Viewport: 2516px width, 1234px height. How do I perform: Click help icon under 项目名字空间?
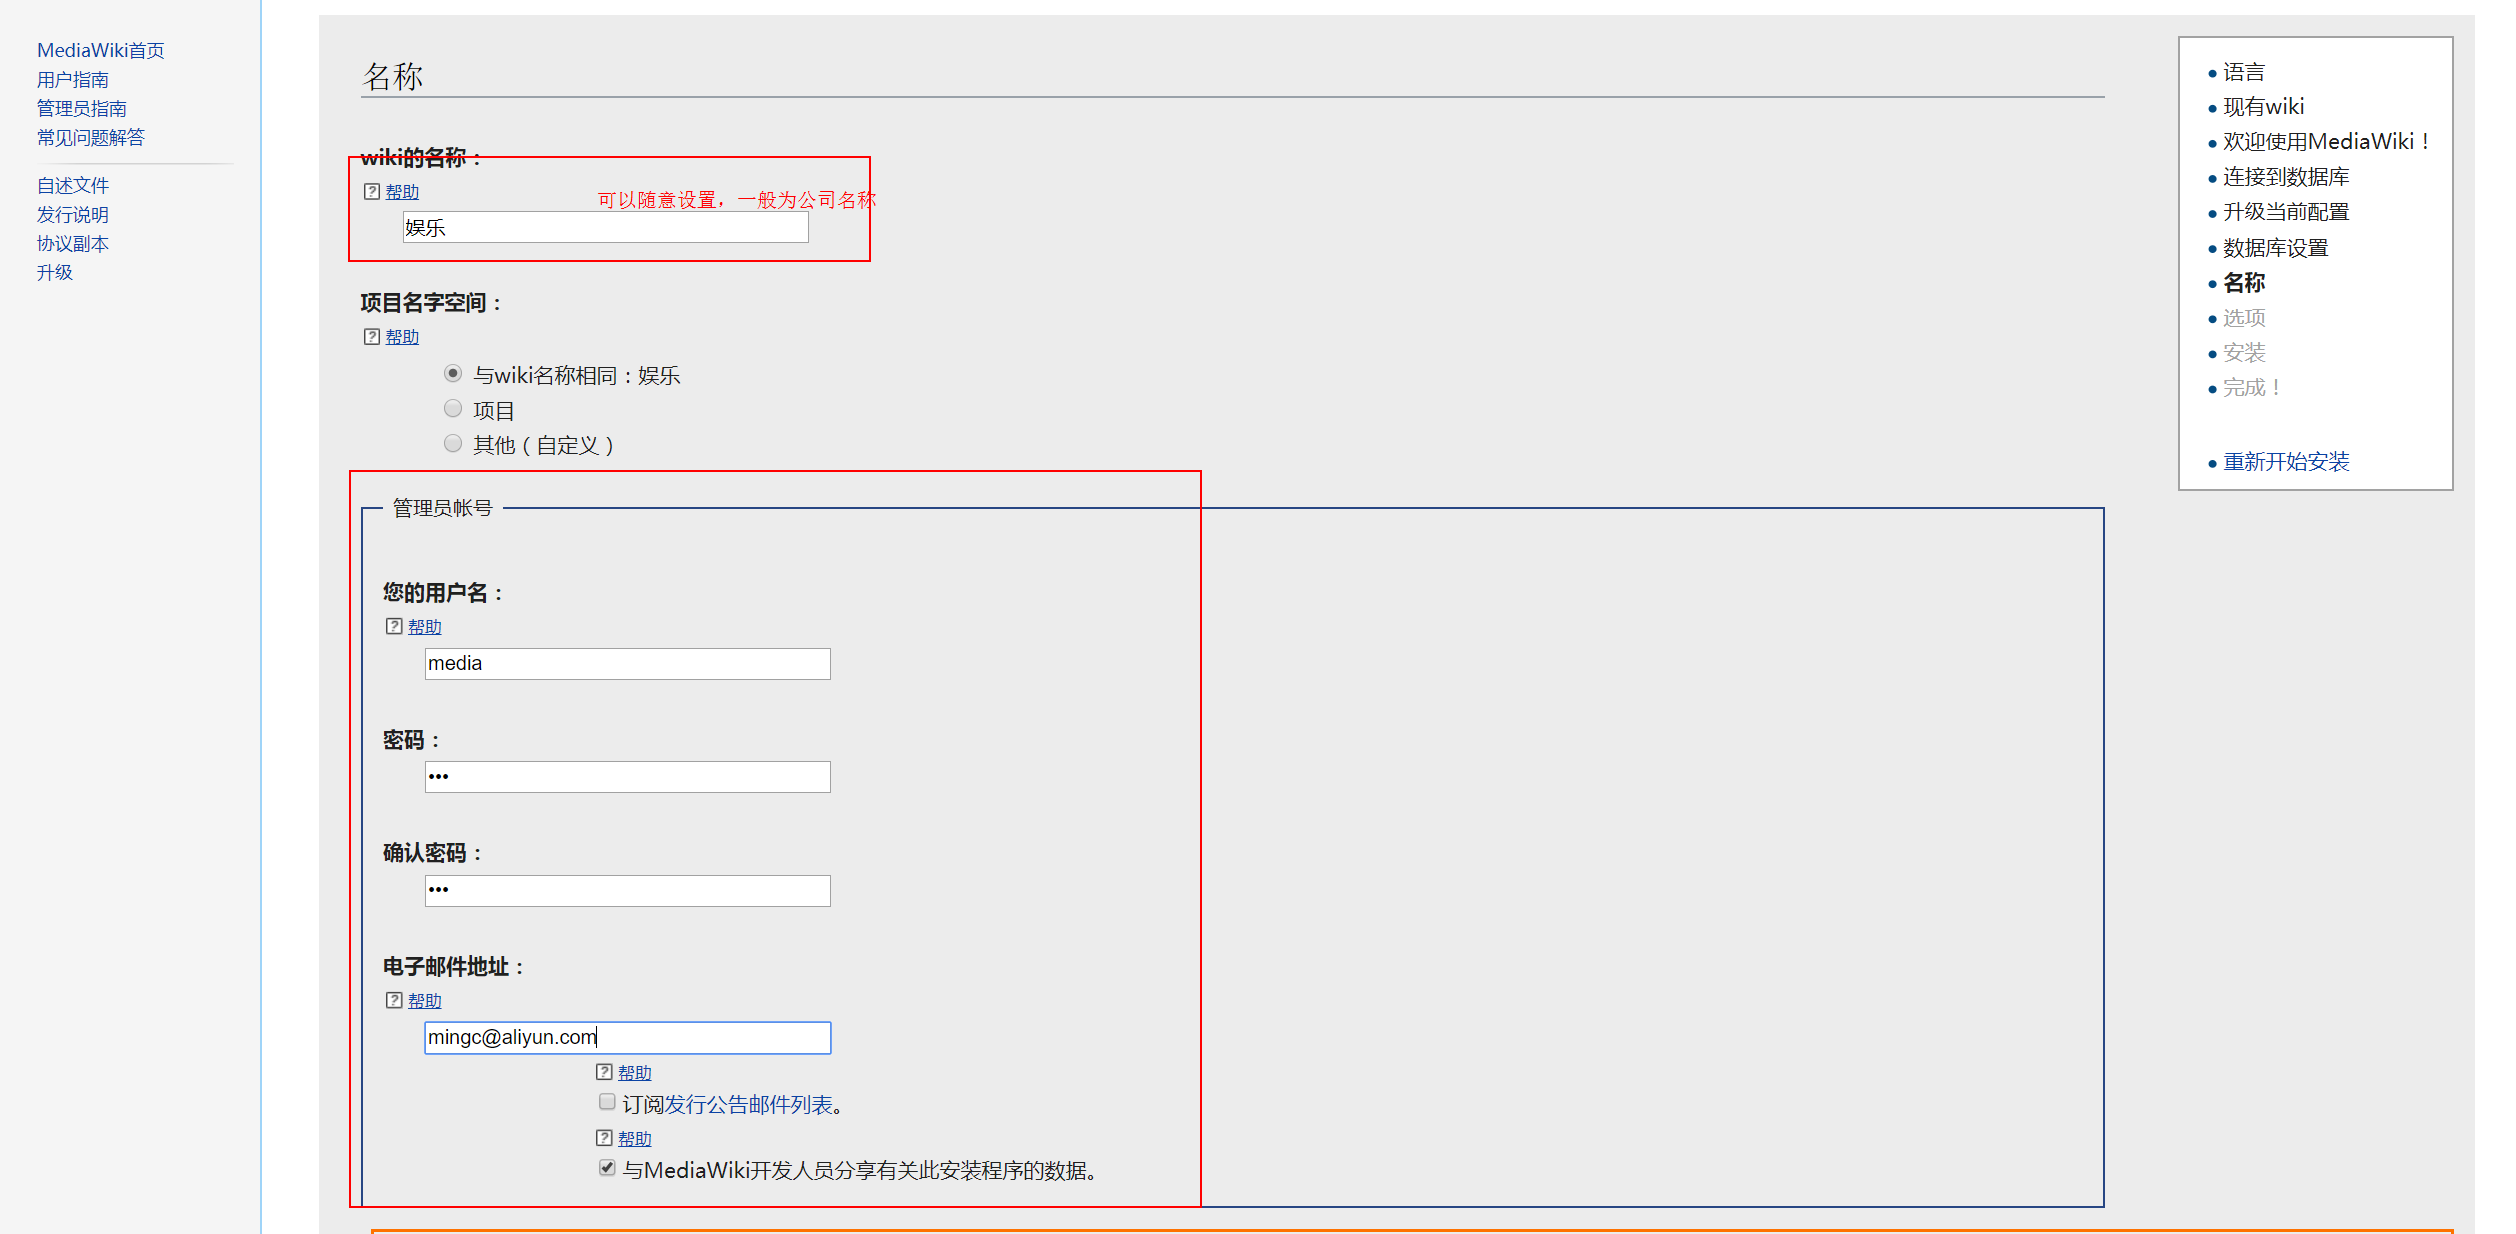(x=372, y=337)
